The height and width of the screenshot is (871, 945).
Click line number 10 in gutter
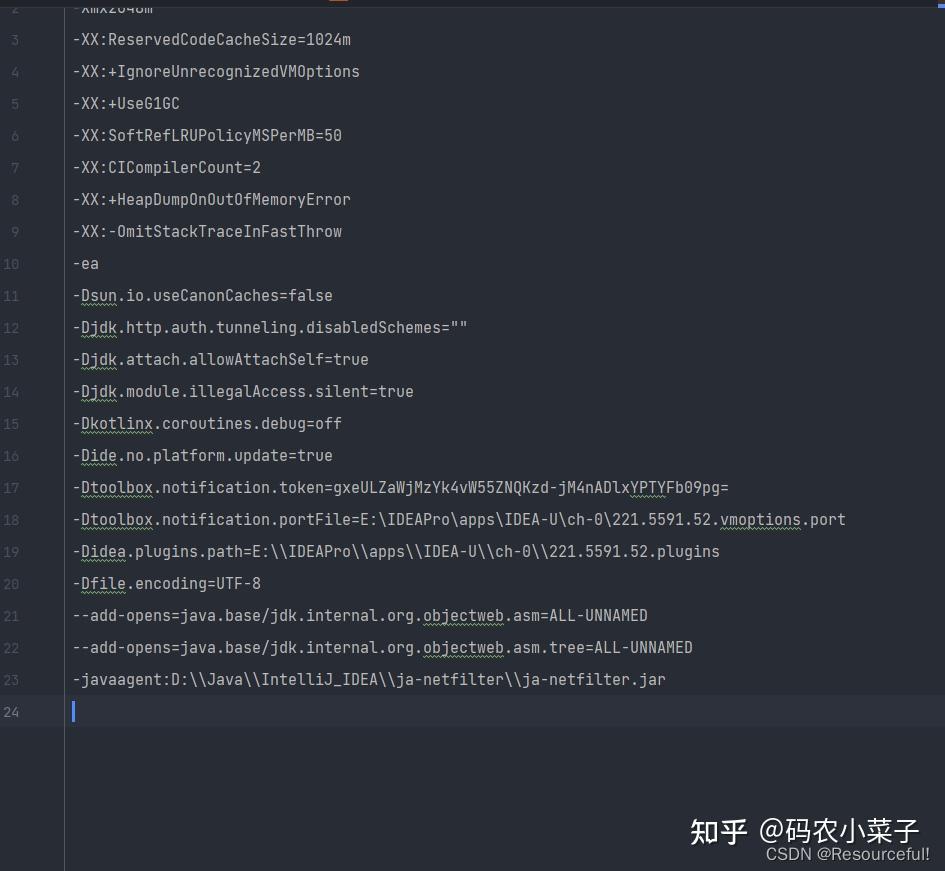[11, 264]
